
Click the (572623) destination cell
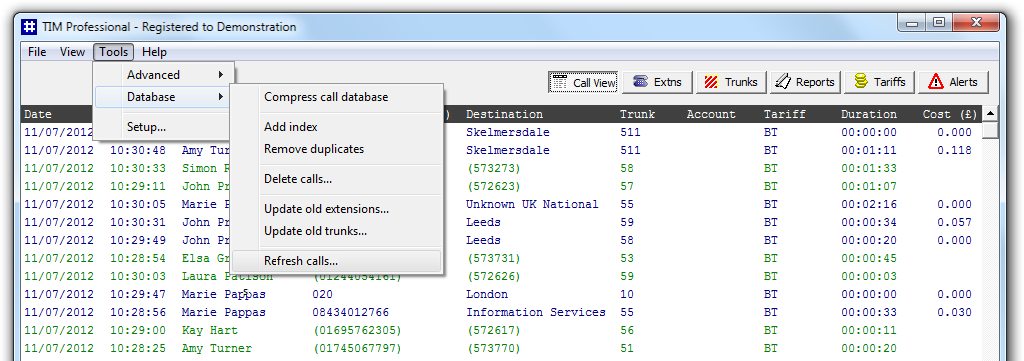(x=494, y=186)
